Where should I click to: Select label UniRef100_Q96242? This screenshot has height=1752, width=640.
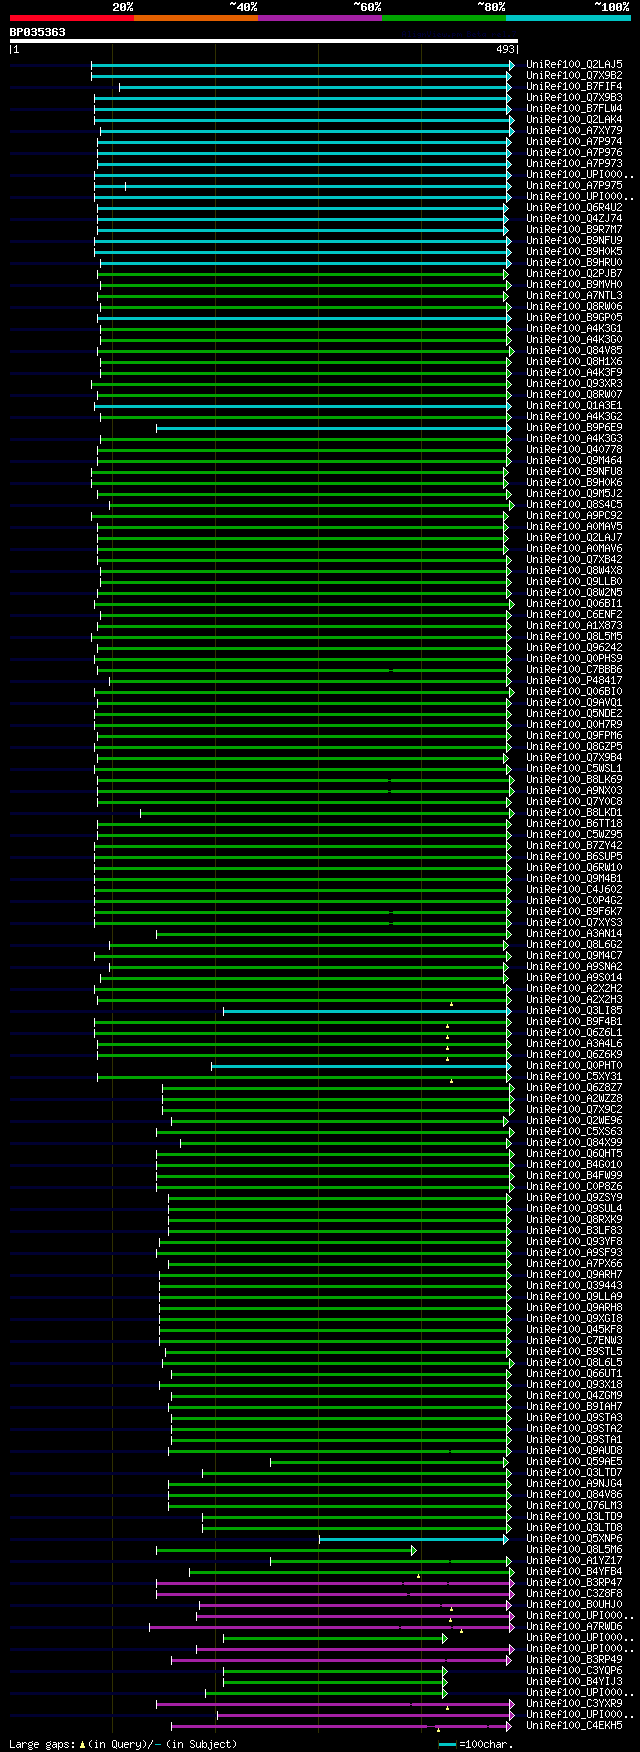574,647
